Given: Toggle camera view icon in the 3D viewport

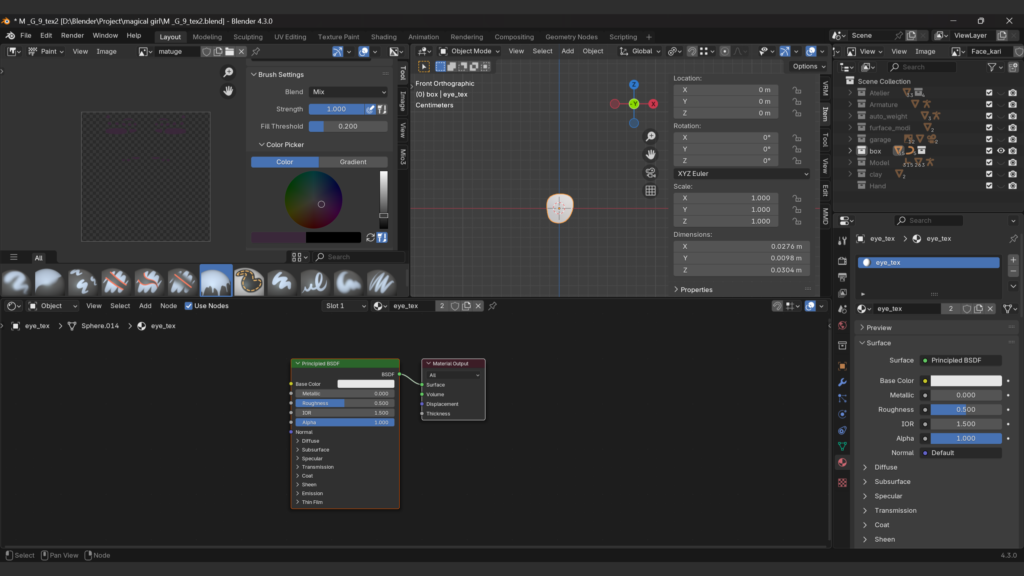Looking at the screenshot, I should [x=651, y=172].
